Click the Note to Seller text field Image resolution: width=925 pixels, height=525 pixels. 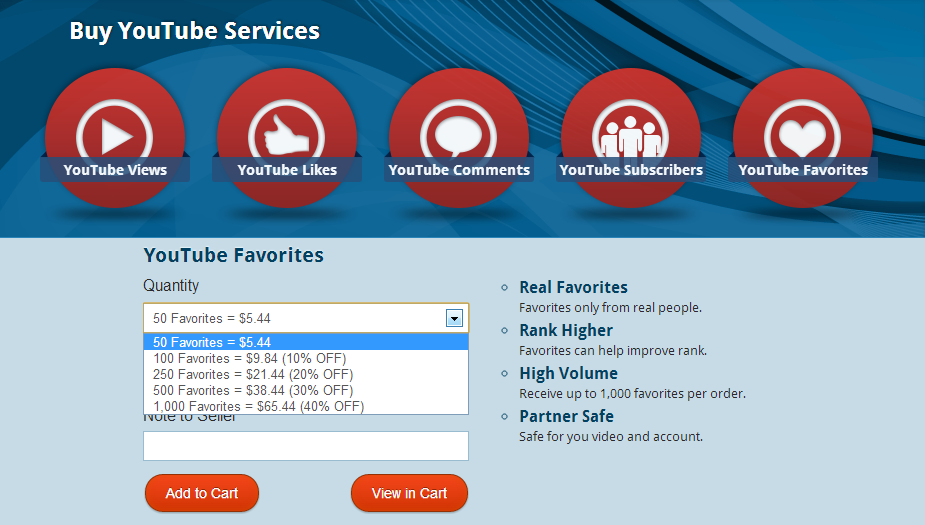point(306,446)
